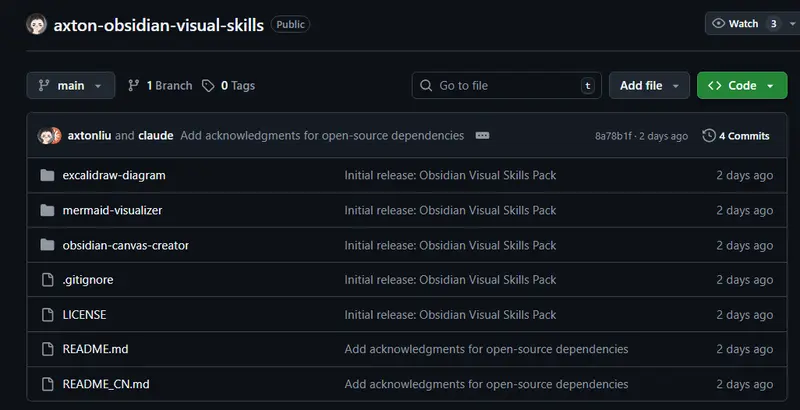Click the 2 days ago text on .gitignore row
800x410 pixels.
coord(744,280)
